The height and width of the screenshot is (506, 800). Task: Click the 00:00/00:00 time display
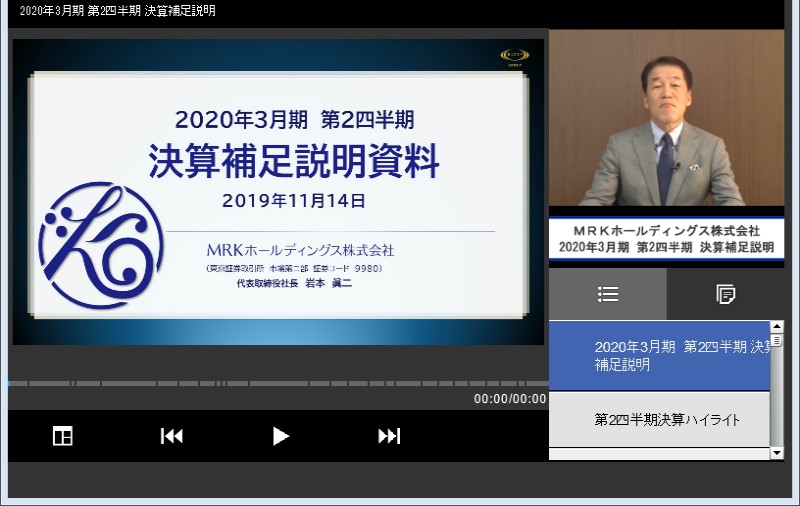click(x=510, y=399)
